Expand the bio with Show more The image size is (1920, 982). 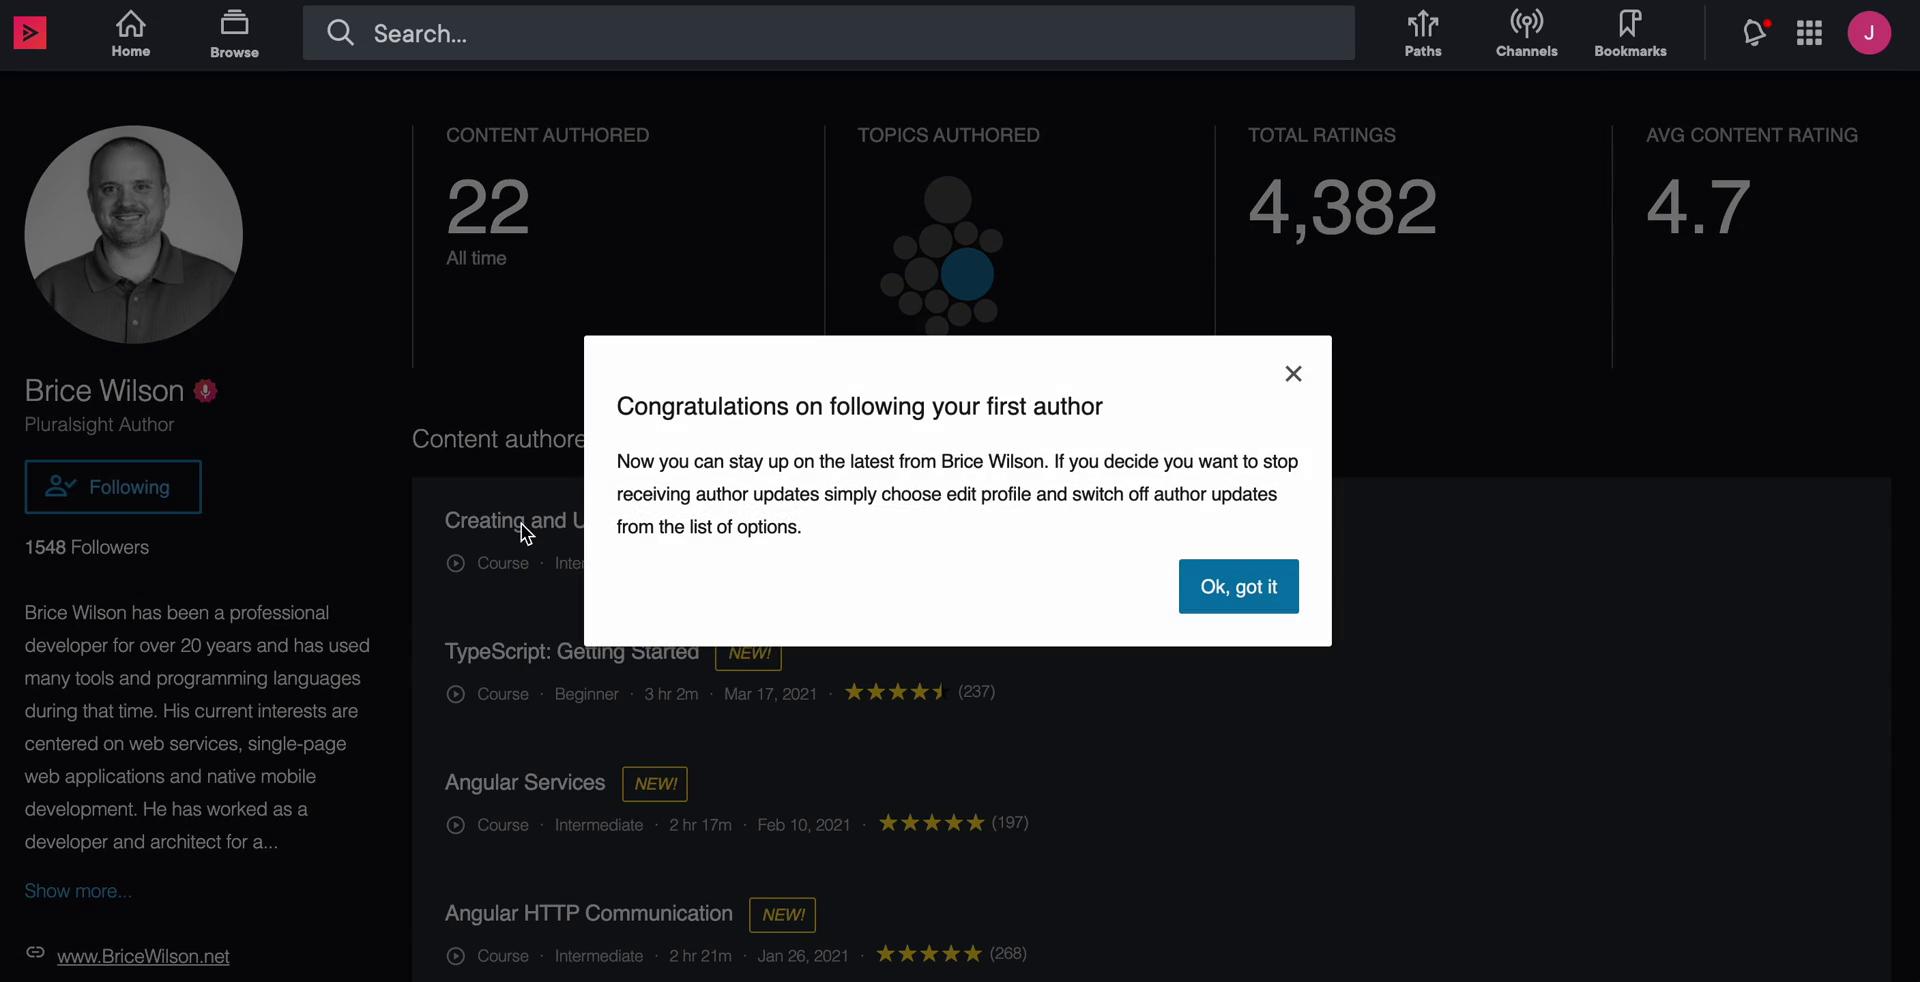coord(78,891)
